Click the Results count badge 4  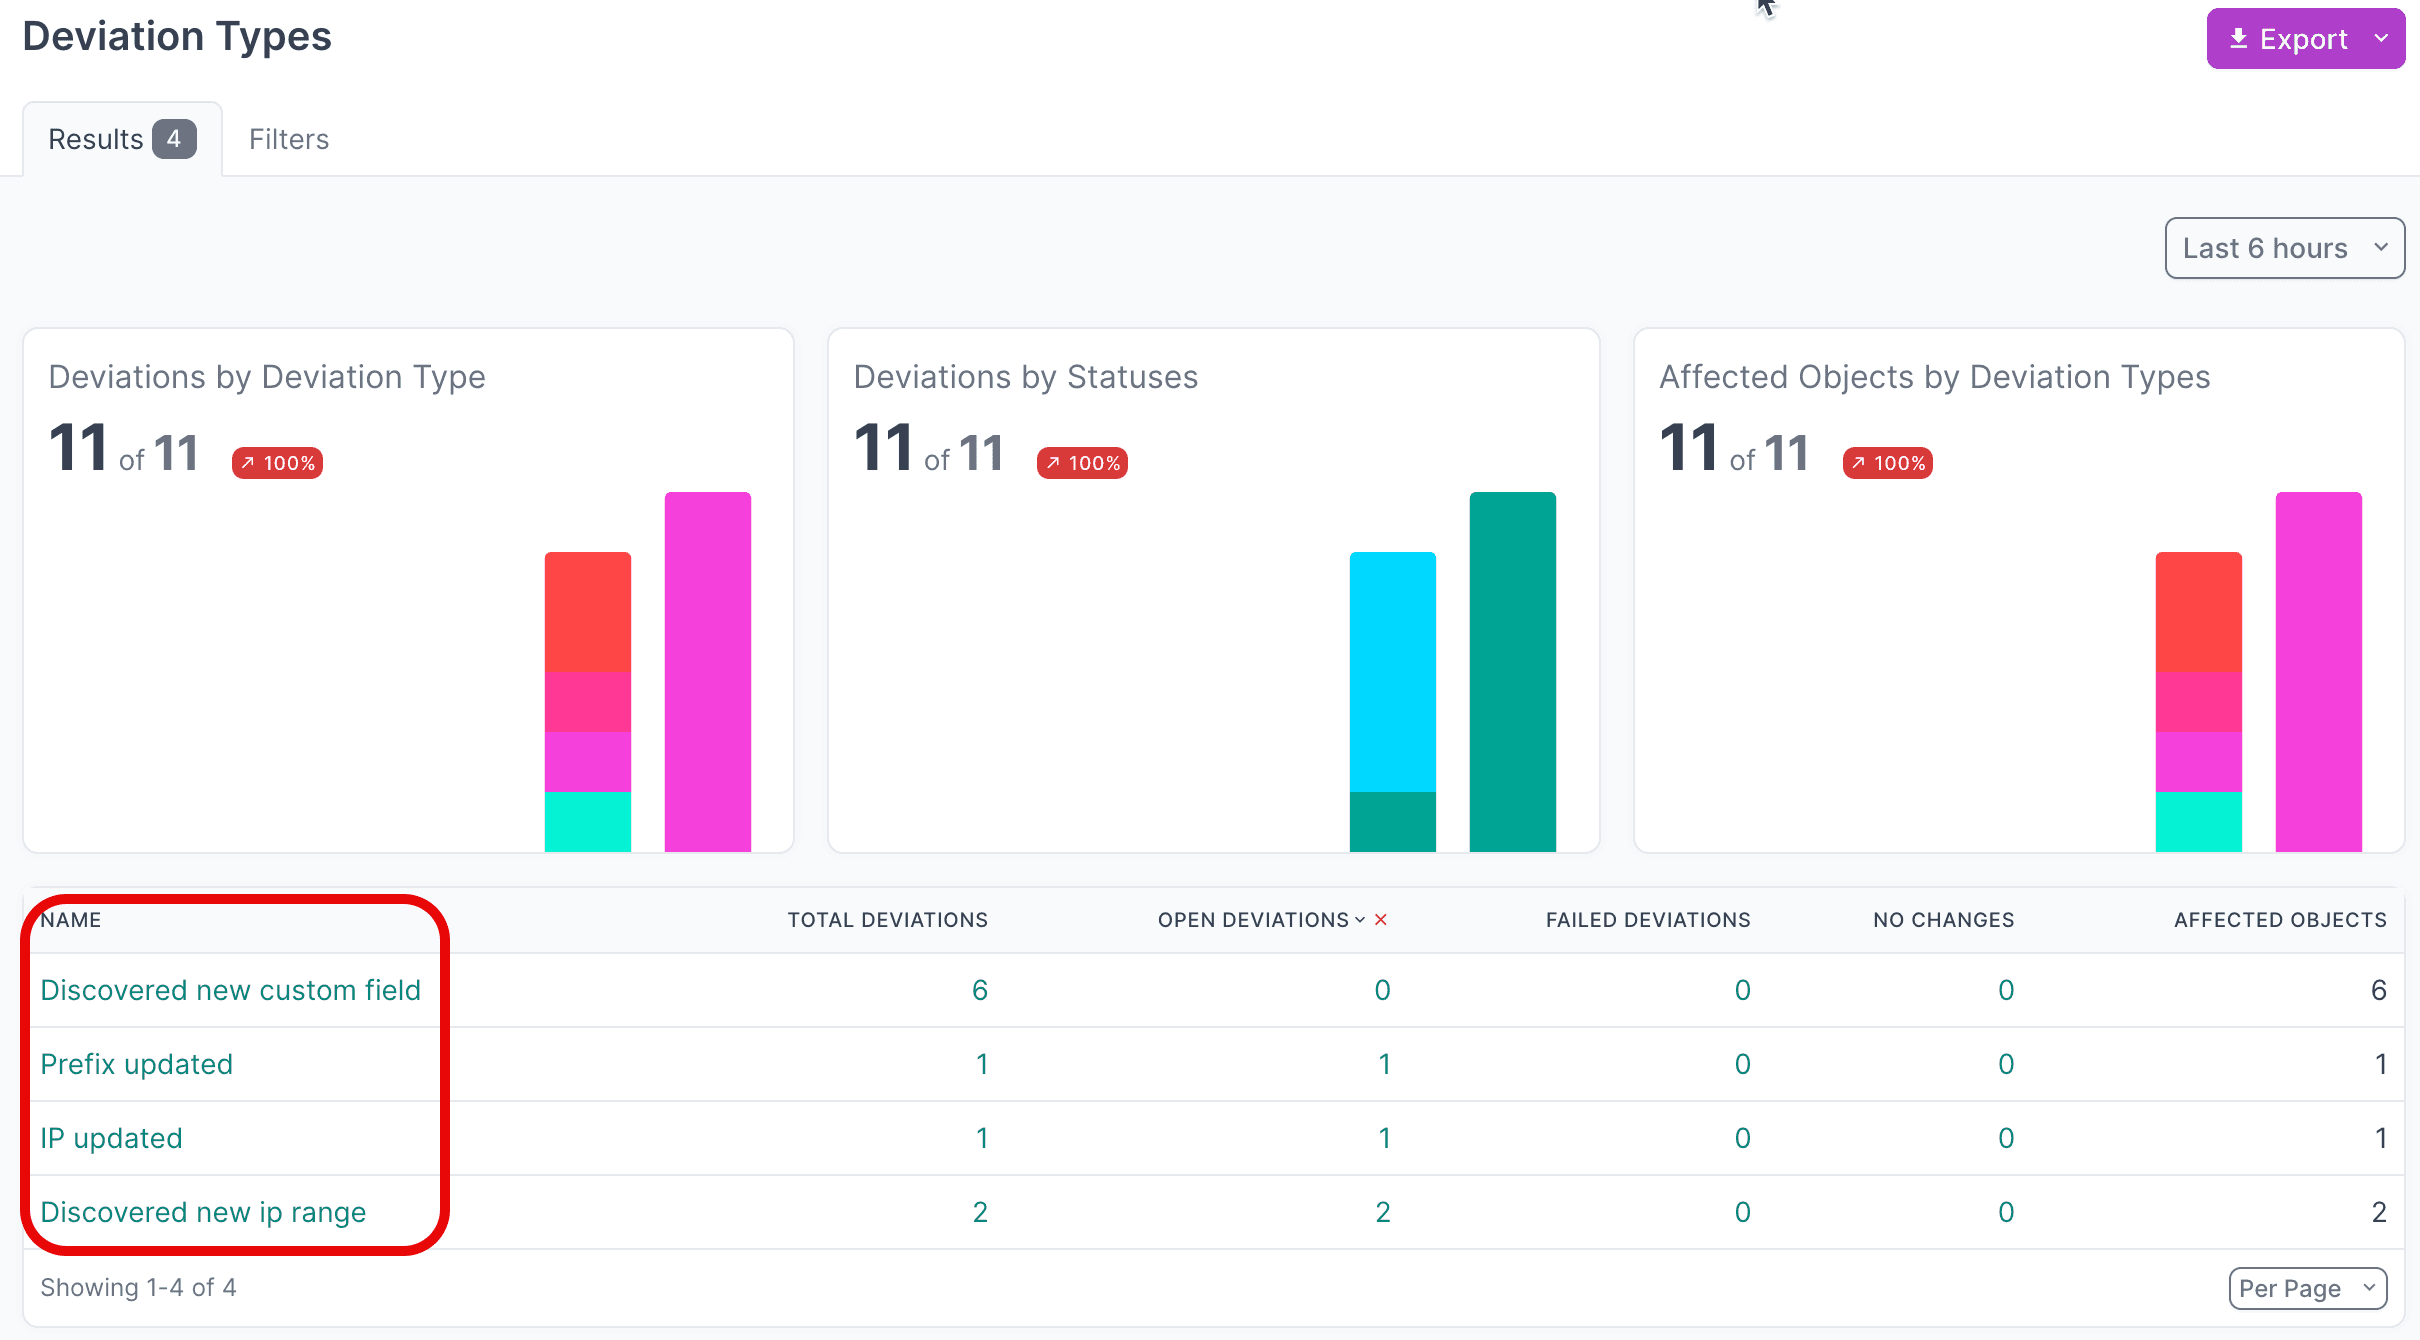[x=174, y=139]
